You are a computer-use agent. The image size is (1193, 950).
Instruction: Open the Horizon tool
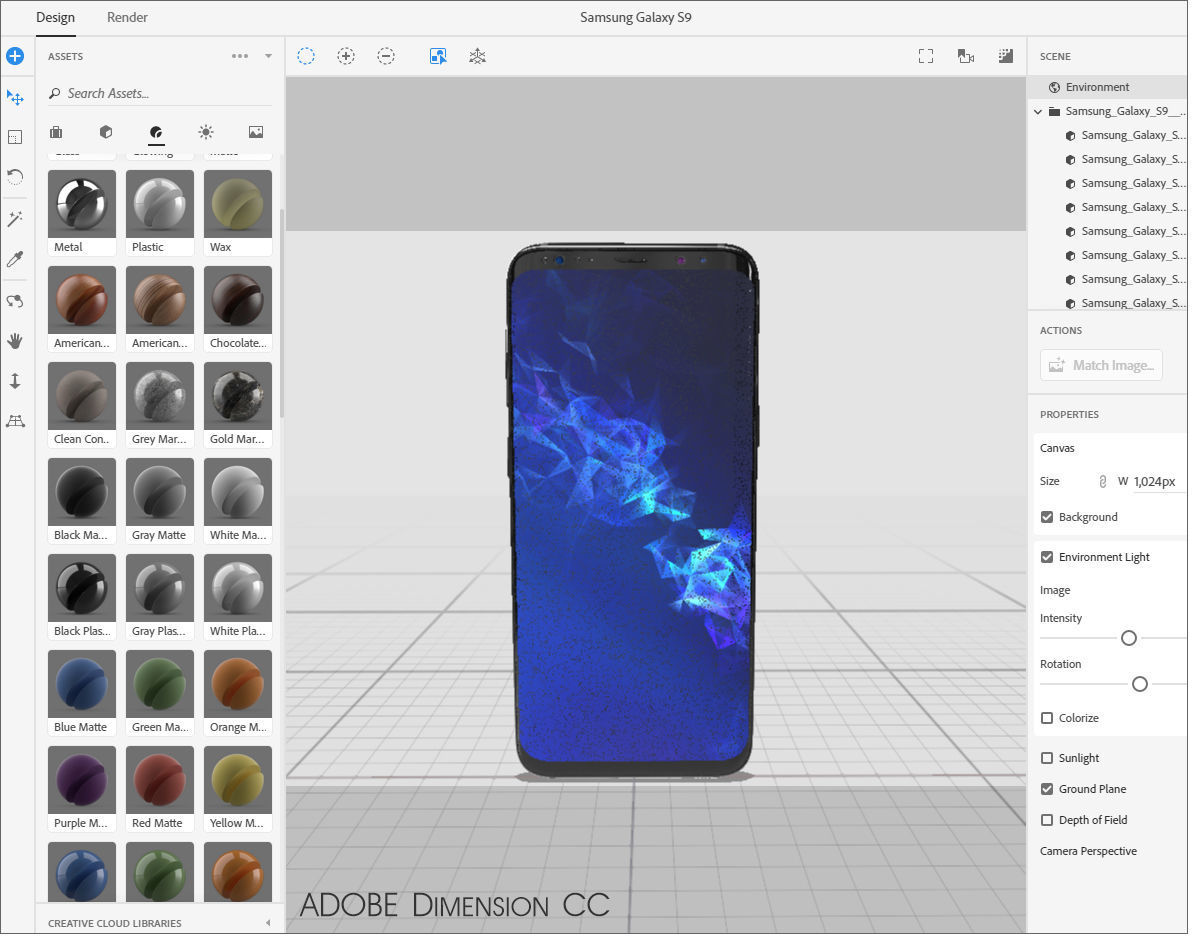(x=14, y=421)
